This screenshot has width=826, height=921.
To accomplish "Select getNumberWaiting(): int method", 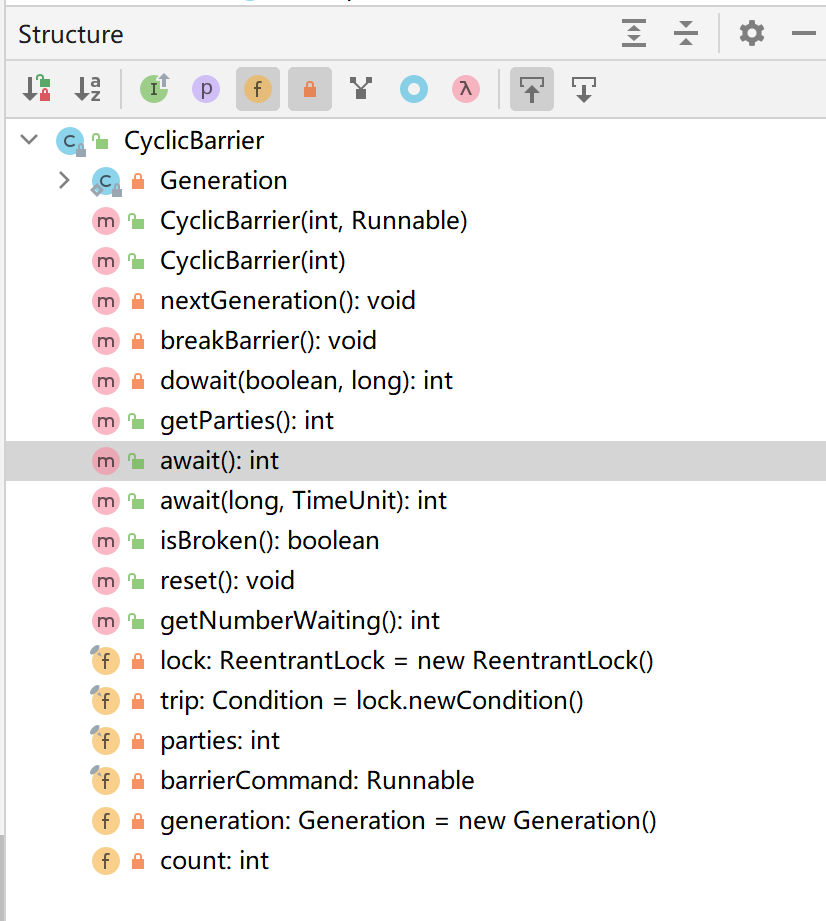I will point(415,620).
